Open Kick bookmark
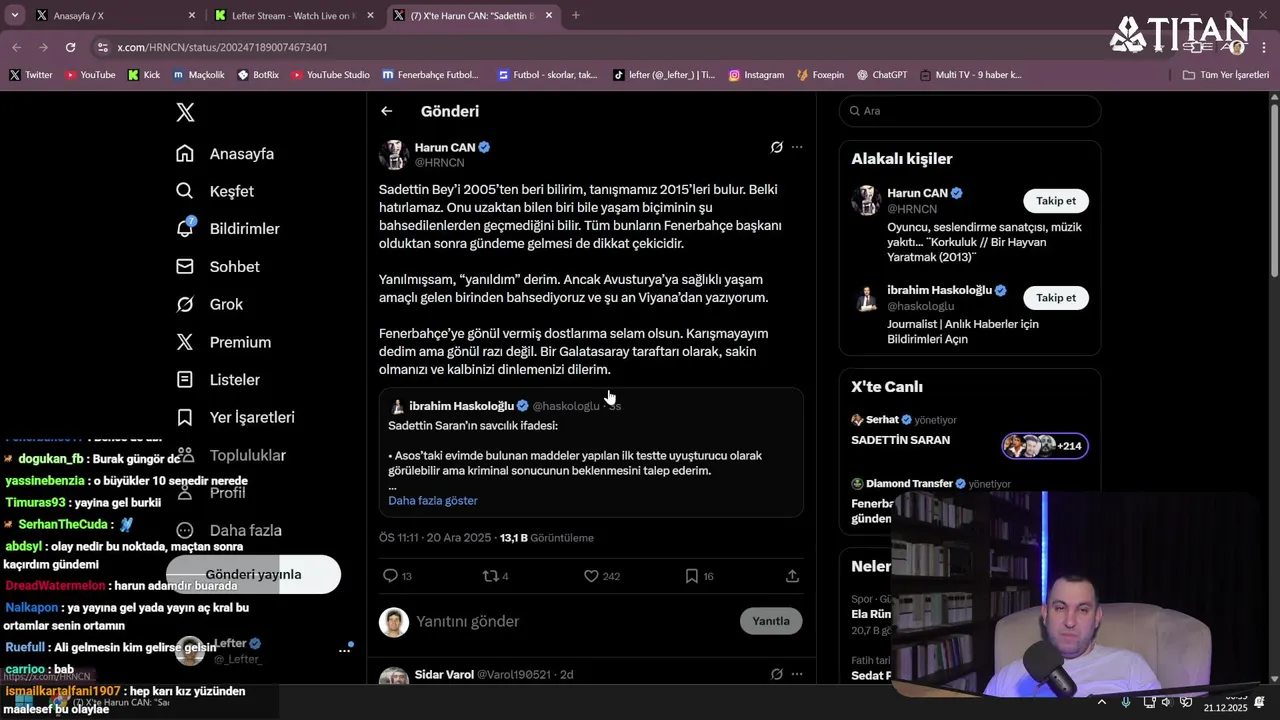This screenshot has height=720, width=1280. (144, 75)
